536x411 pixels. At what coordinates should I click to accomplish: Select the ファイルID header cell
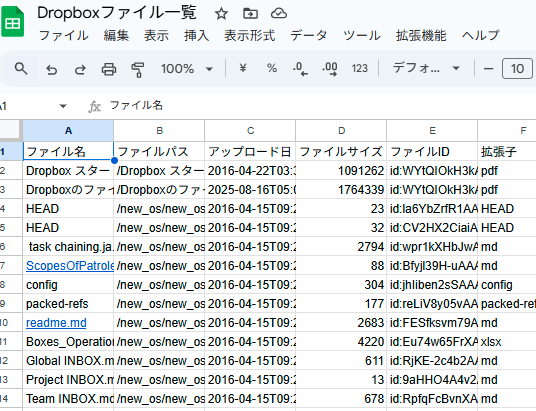[x=432, y=151]
